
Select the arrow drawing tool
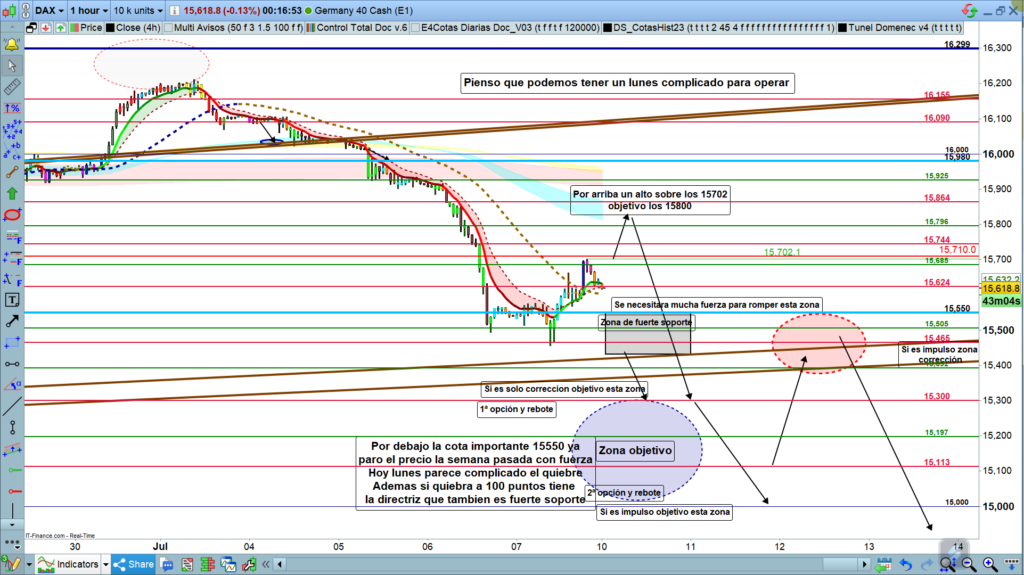(x=12, y=320)
